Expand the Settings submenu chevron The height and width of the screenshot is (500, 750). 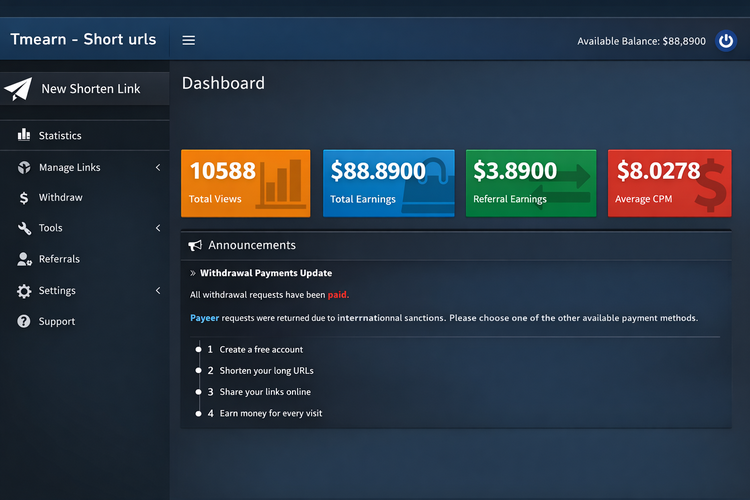(x=158, y=290)
